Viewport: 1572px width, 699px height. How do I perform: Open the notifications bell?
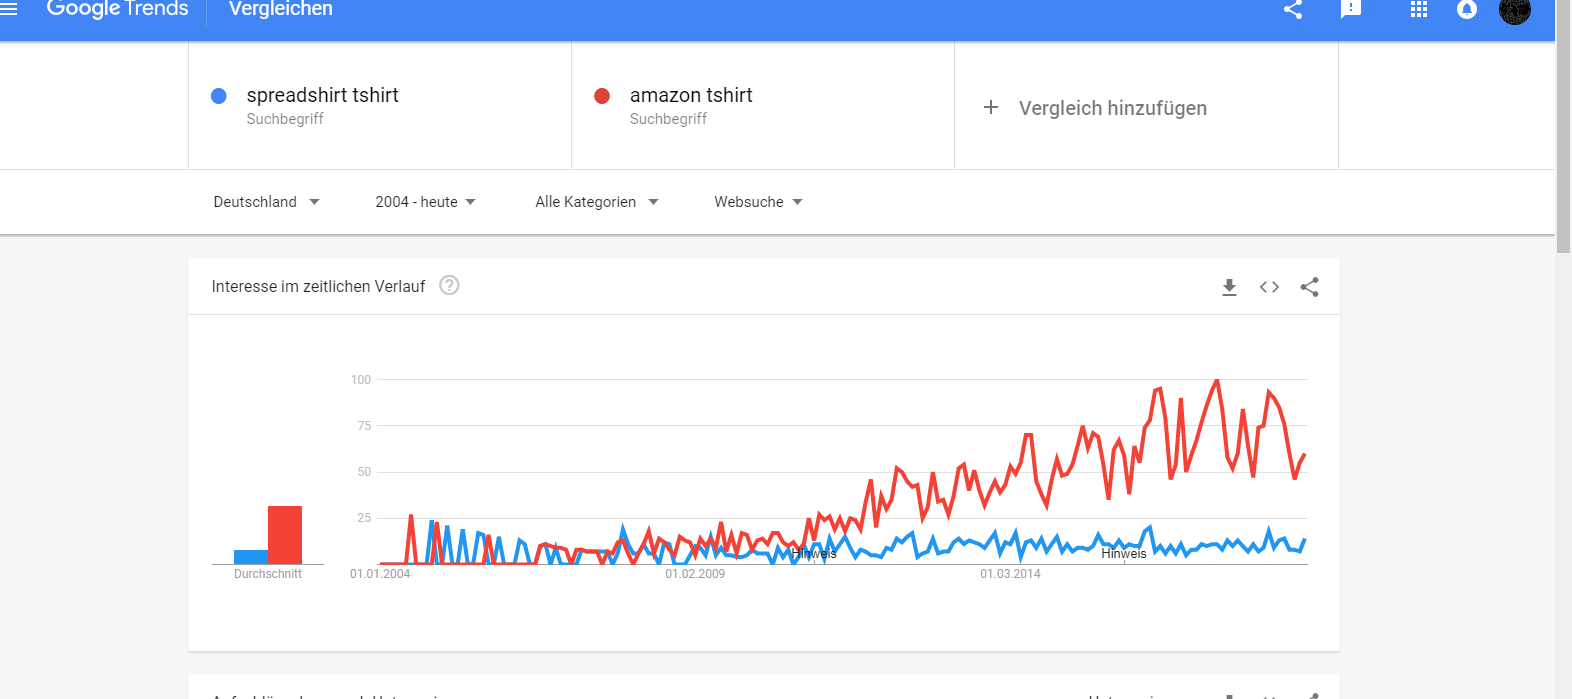click(1467, 10)
